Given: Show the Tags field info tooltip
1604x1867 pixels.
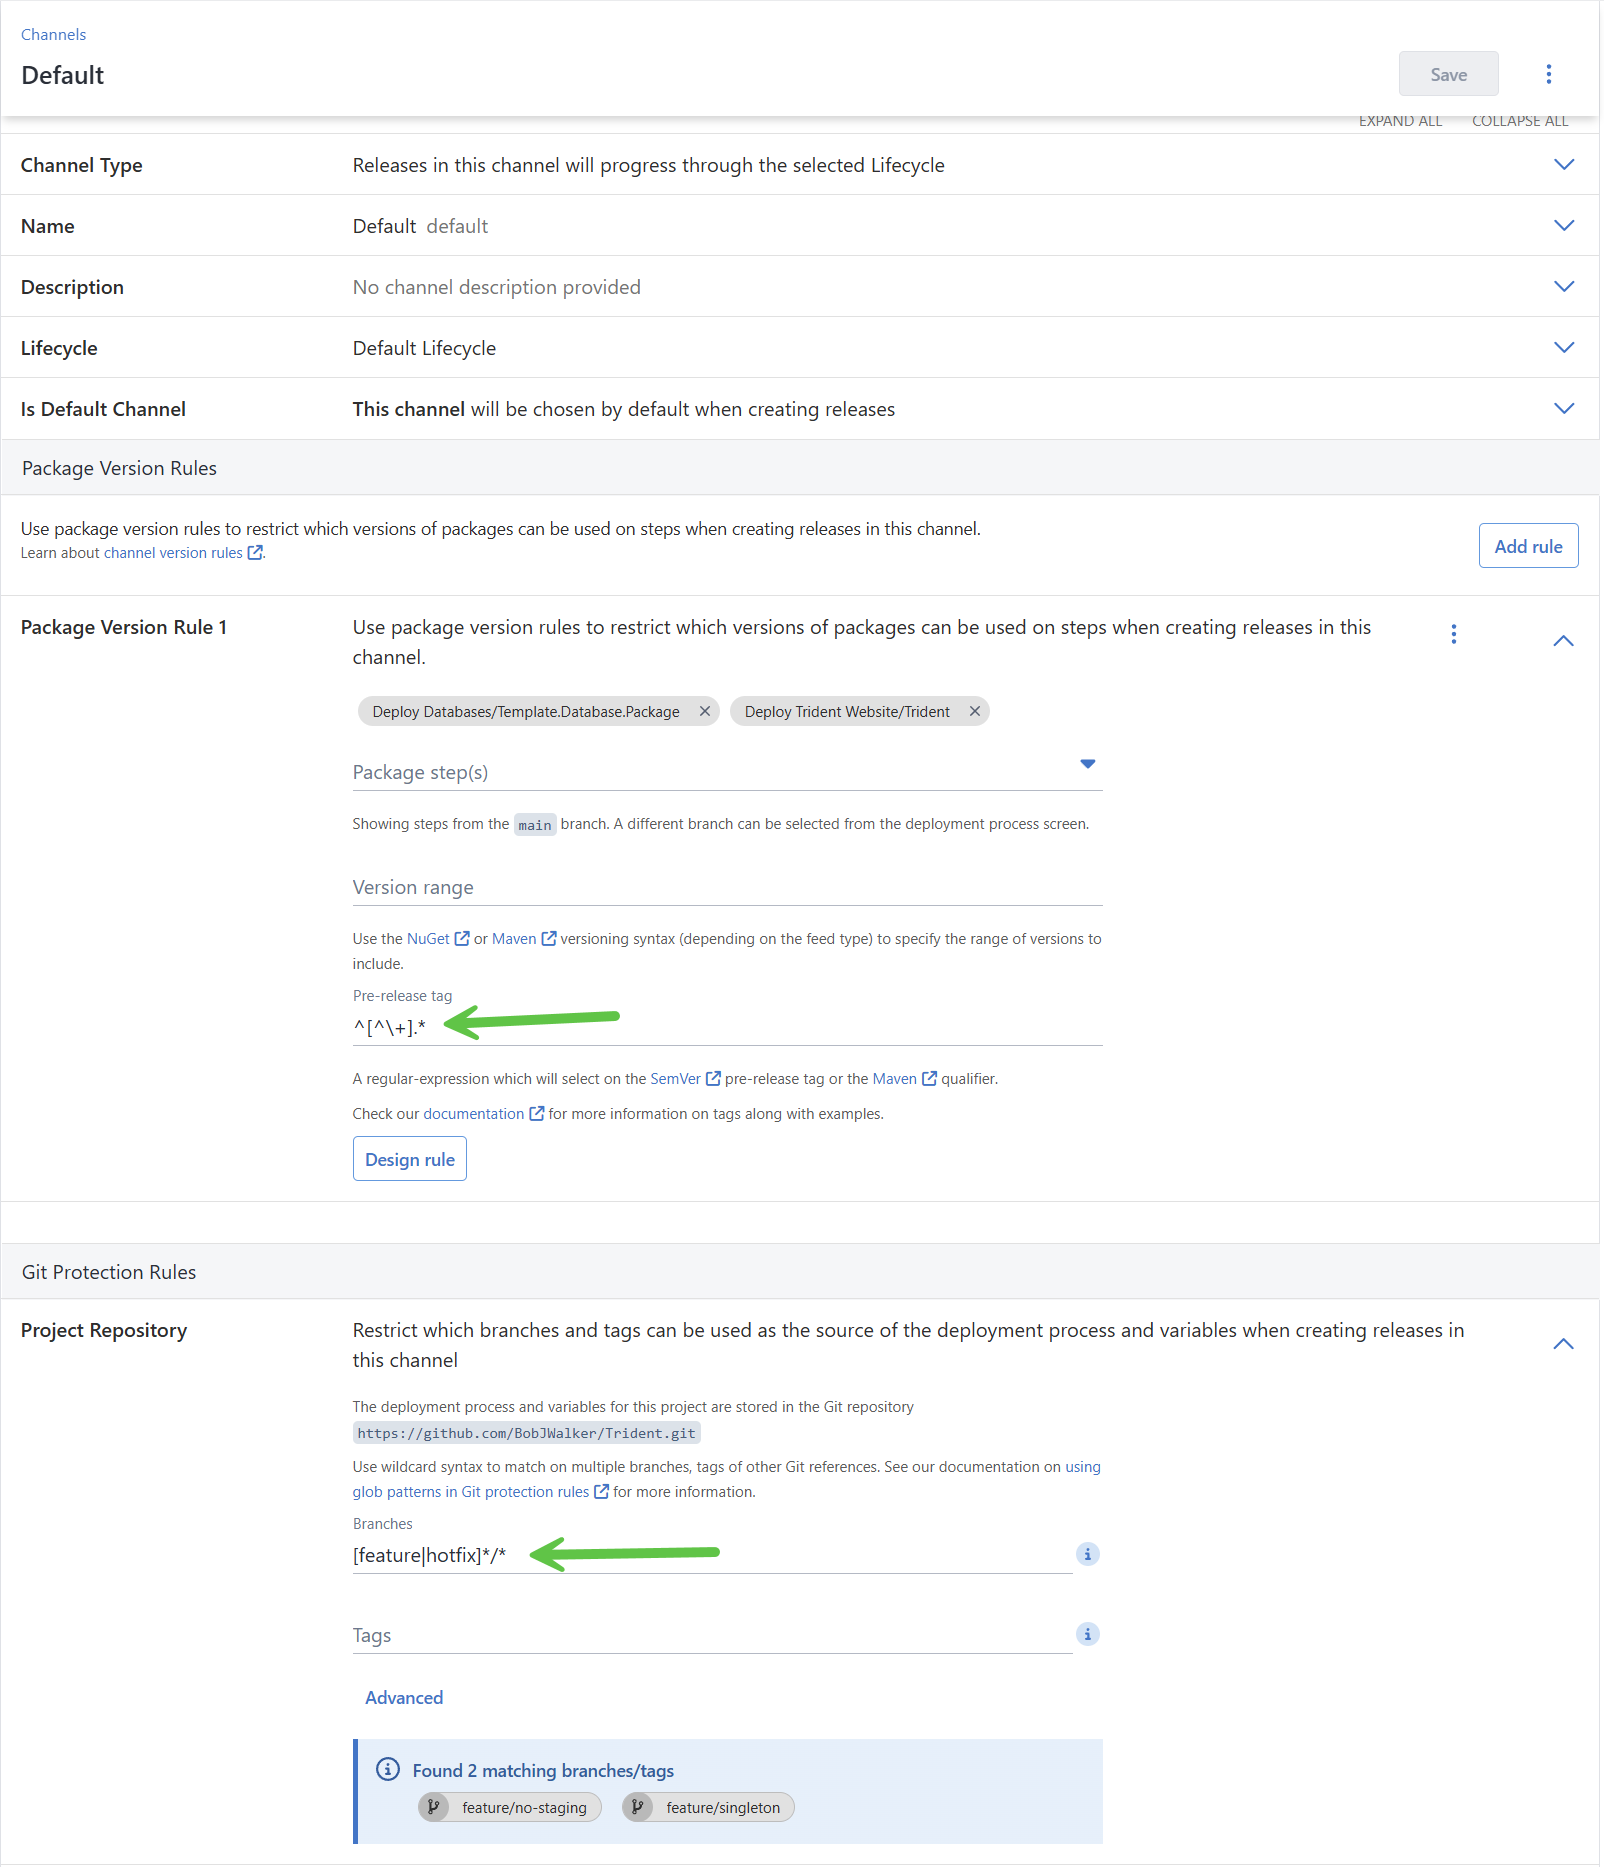Looking at the screenshot, I should click(x=1086, y=1634).
